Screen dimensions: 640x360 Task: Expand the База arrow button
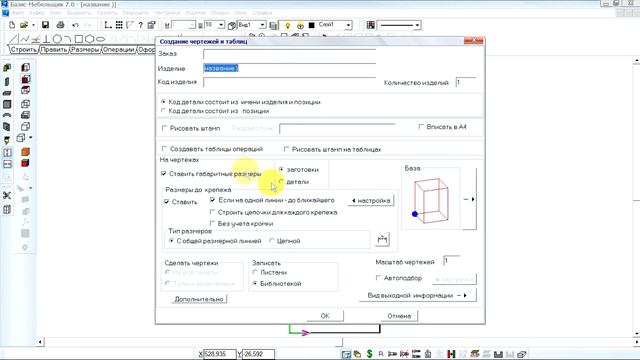click(x=469, y=199)
